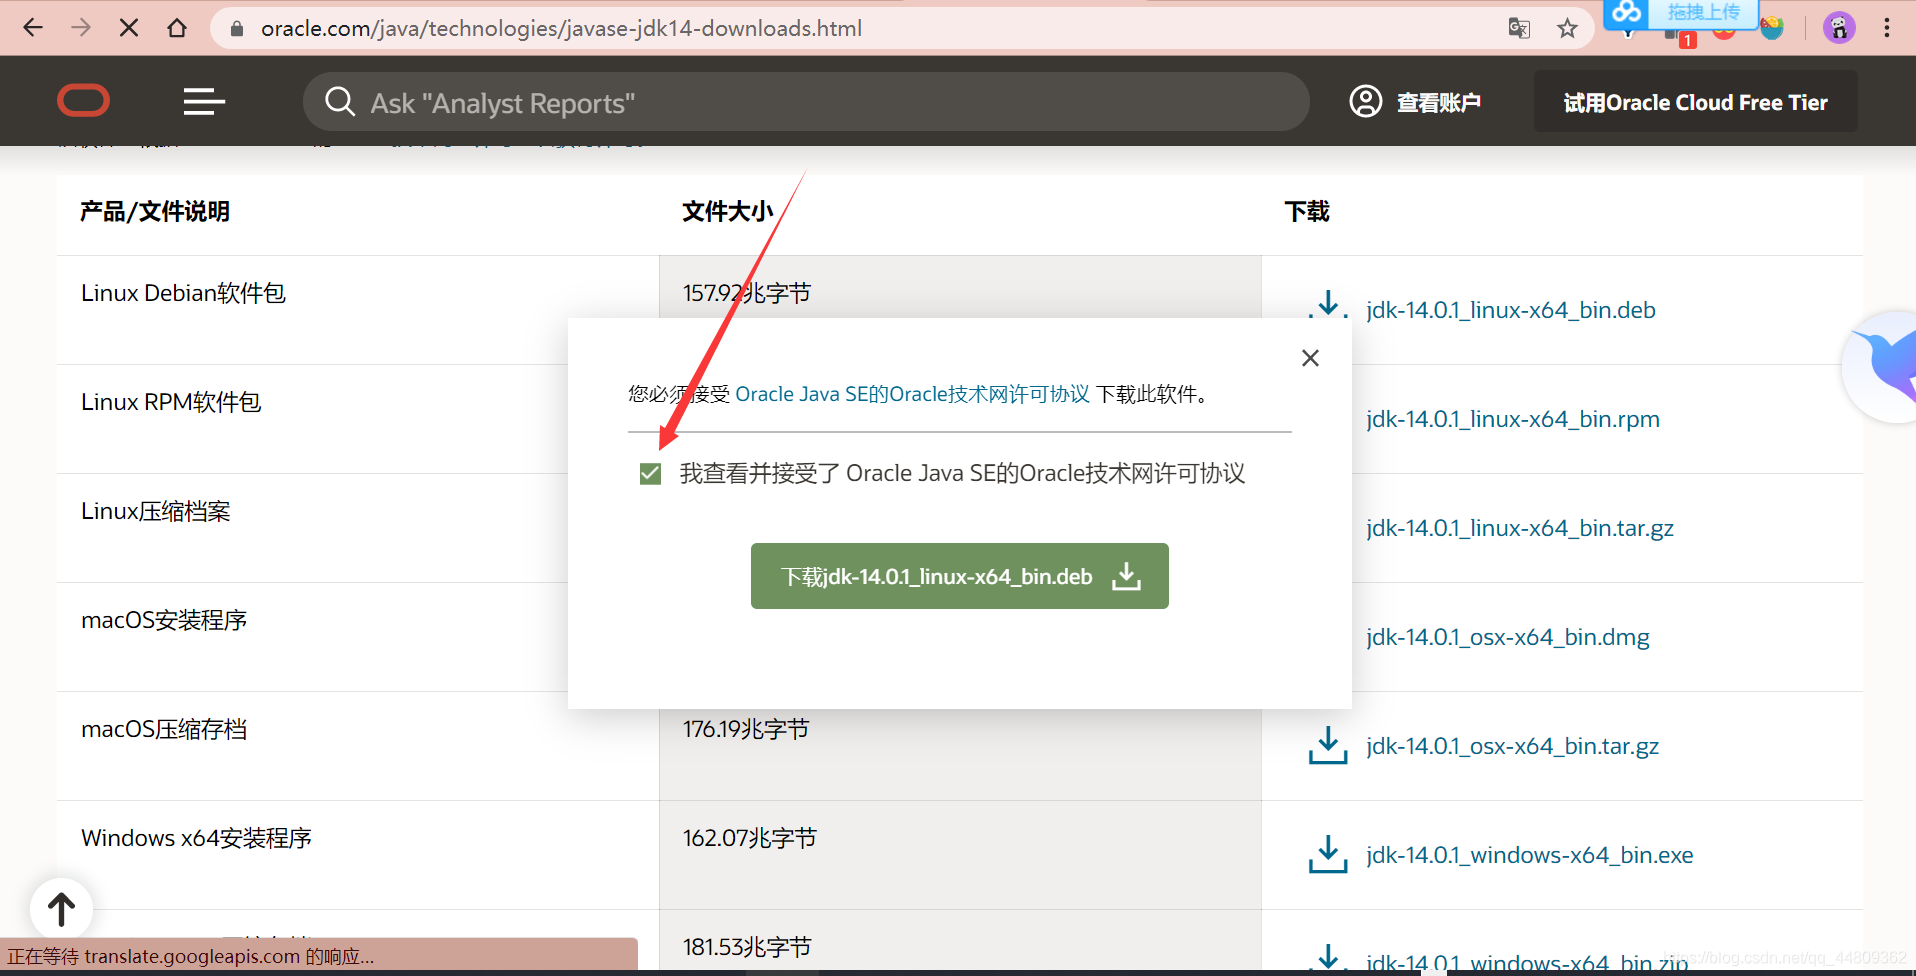The height and width of the screenshot is (976, 1916).
Task: Go forward in browser history
Action: [81, 28]
